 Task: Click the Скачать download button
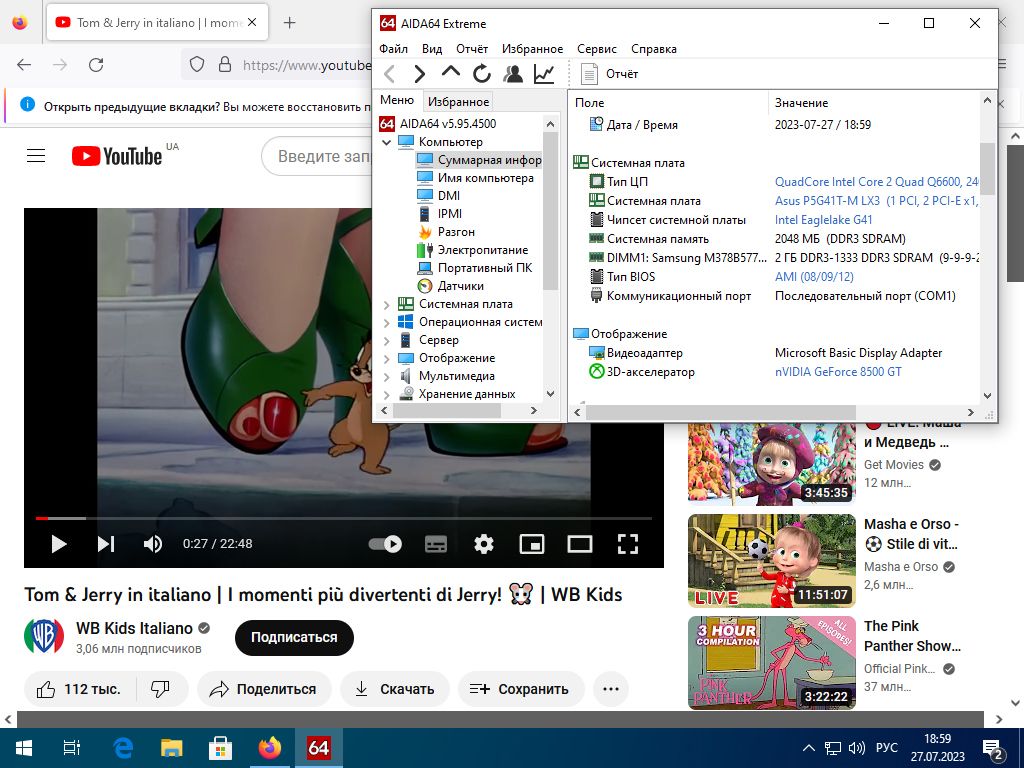pos(394,689)
